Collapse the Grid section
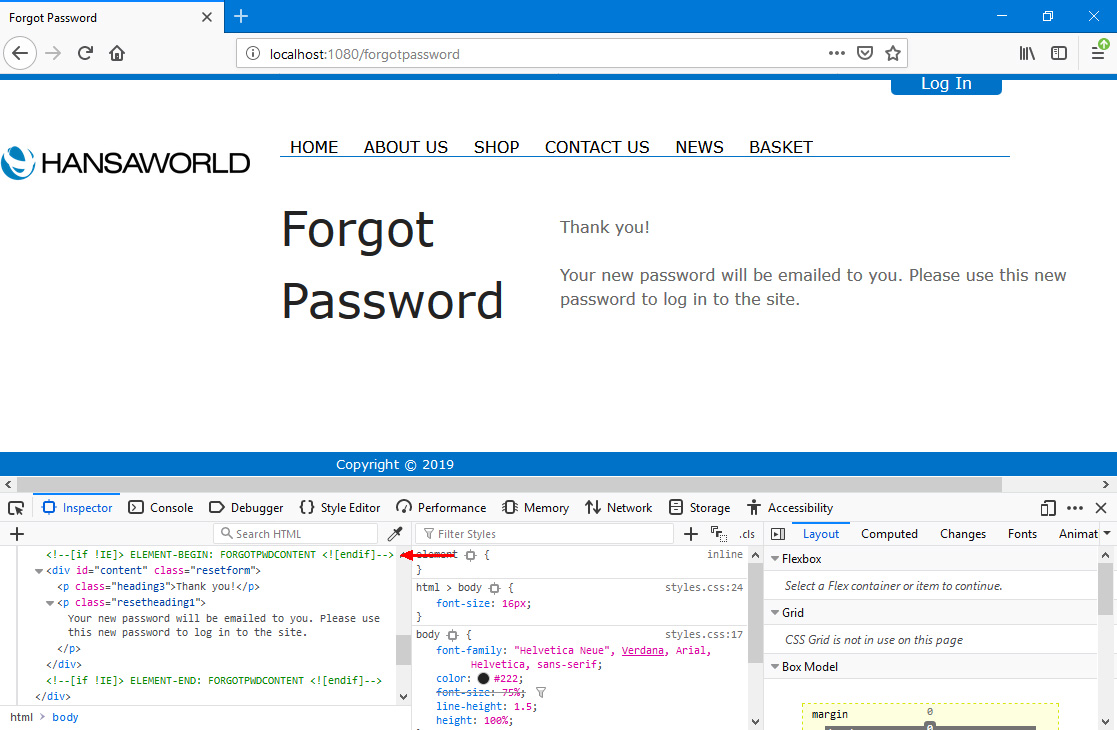The image size is (1117, 730). click(x=775, y=612)
